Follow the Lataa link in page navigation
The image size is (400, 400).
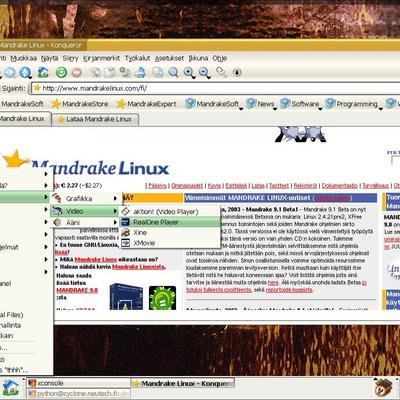(x=258, y=186)
